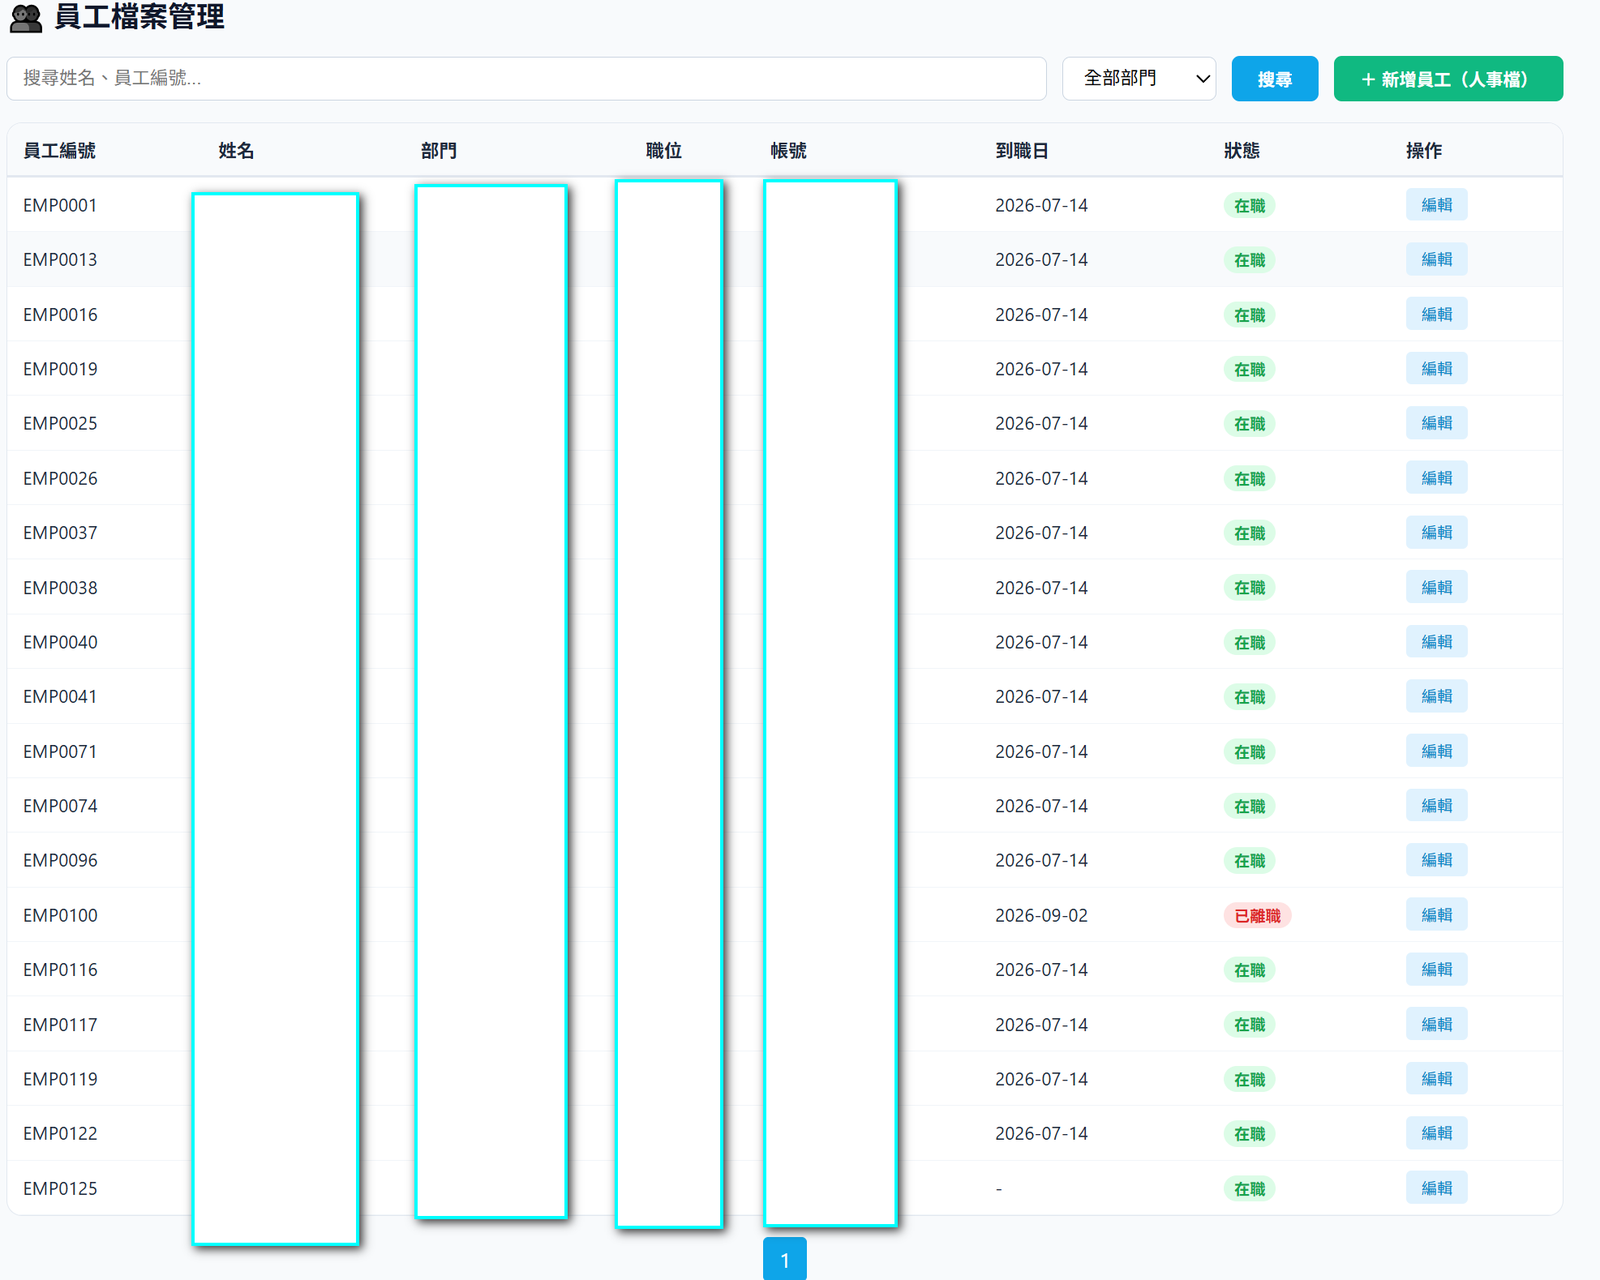Edit employee EMP0119

[x=1436, y=1079]
